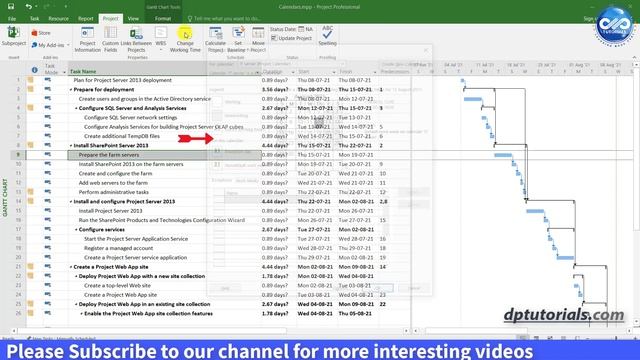Image resolution: width=640 pixels, height=360 pixels.
Task: Collapse the Prepare for deployment summary task
Action: pyautogui.click(x=71, y=89)
